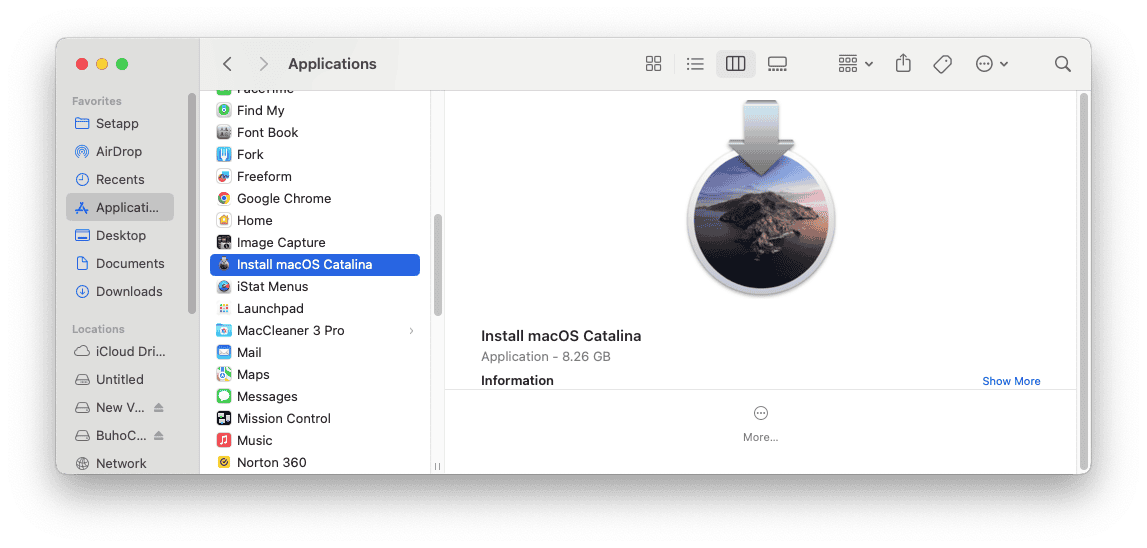Select AirDrop in the sidebar
This screenshot has width=1147, height=548.
[x=120, y=151]
